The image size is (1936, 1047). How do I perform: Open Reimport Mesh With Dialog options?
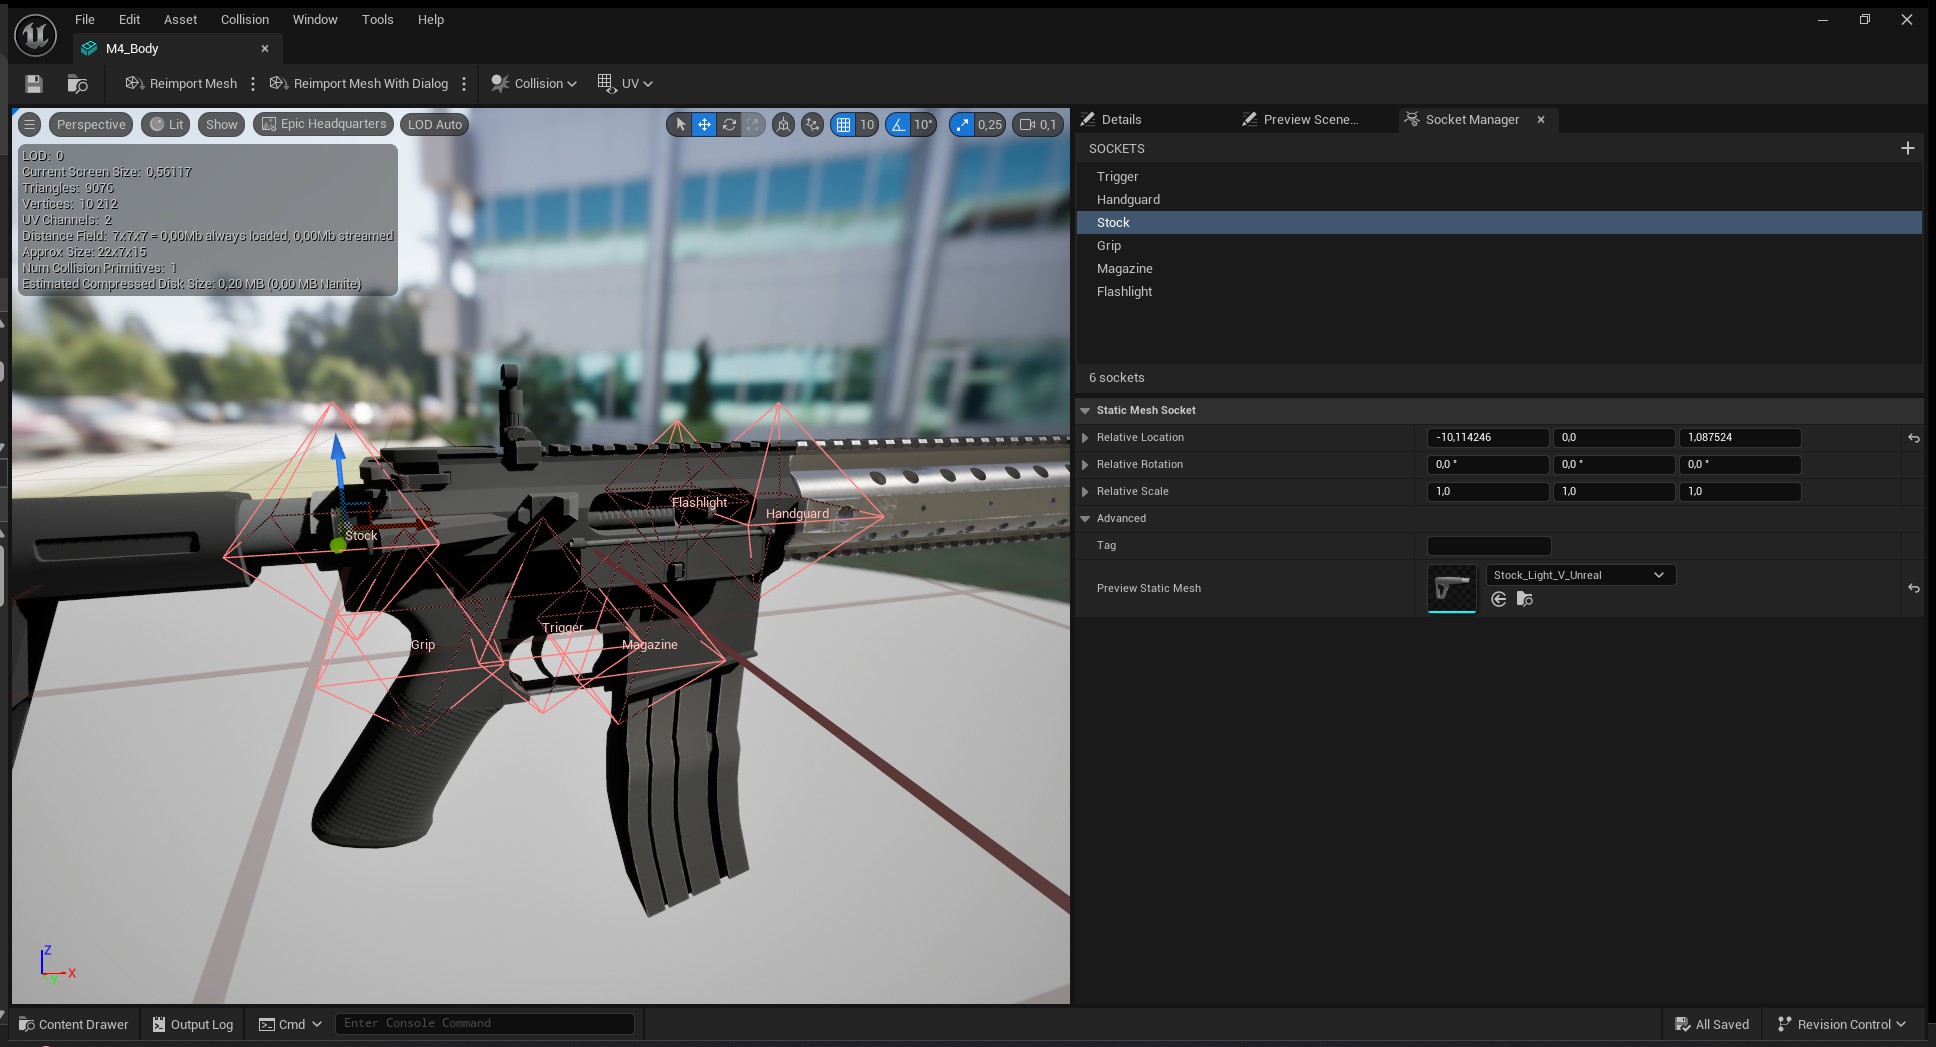pos(464,84)
